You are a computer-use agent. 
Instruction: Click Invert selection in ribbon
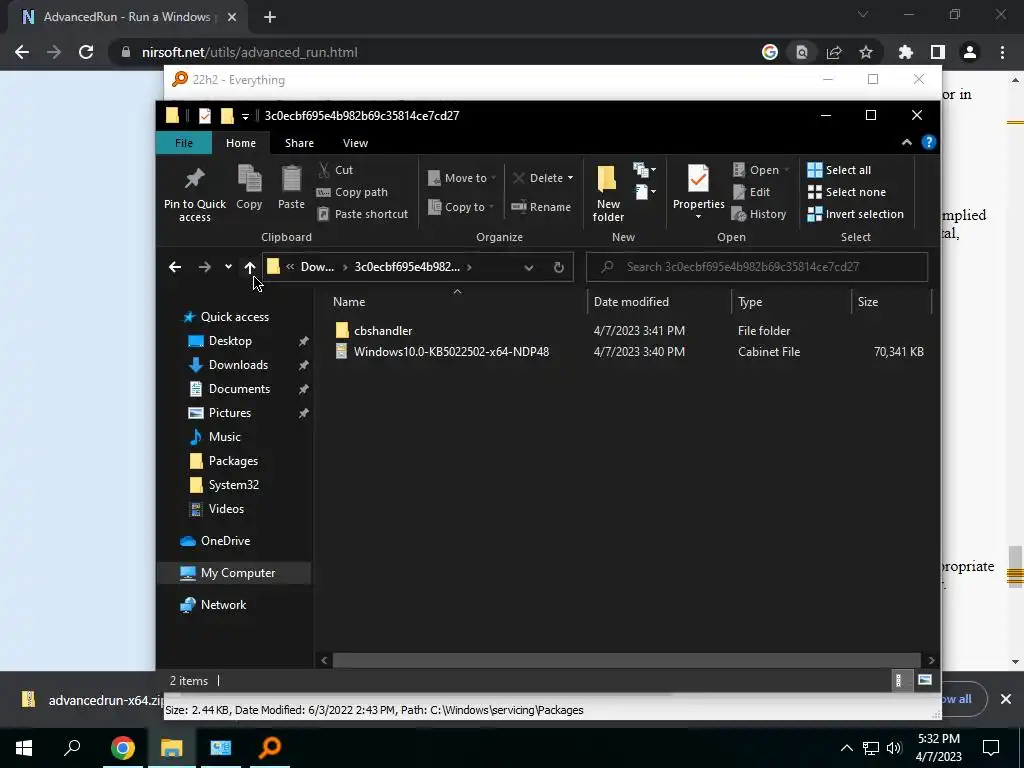tap(856, 214)
